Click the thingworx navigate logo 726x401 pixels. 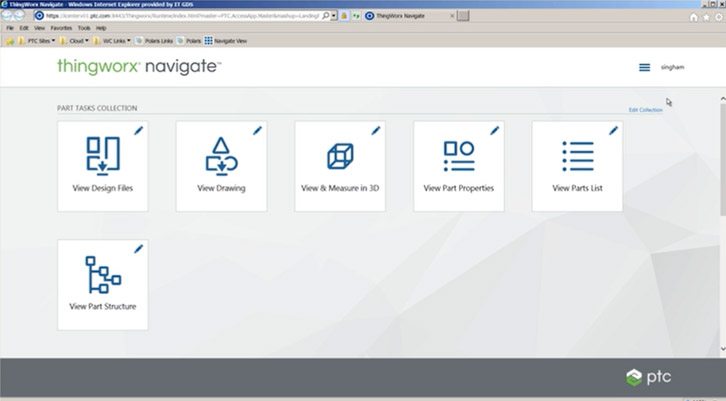click(139, 67)
